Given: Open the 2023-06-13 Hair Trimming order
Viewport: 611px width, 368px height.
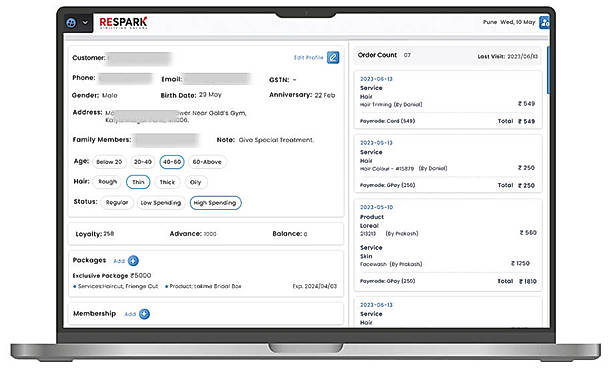Looking at the screenshot, I should pyautogui.click(x=448, y=100).
